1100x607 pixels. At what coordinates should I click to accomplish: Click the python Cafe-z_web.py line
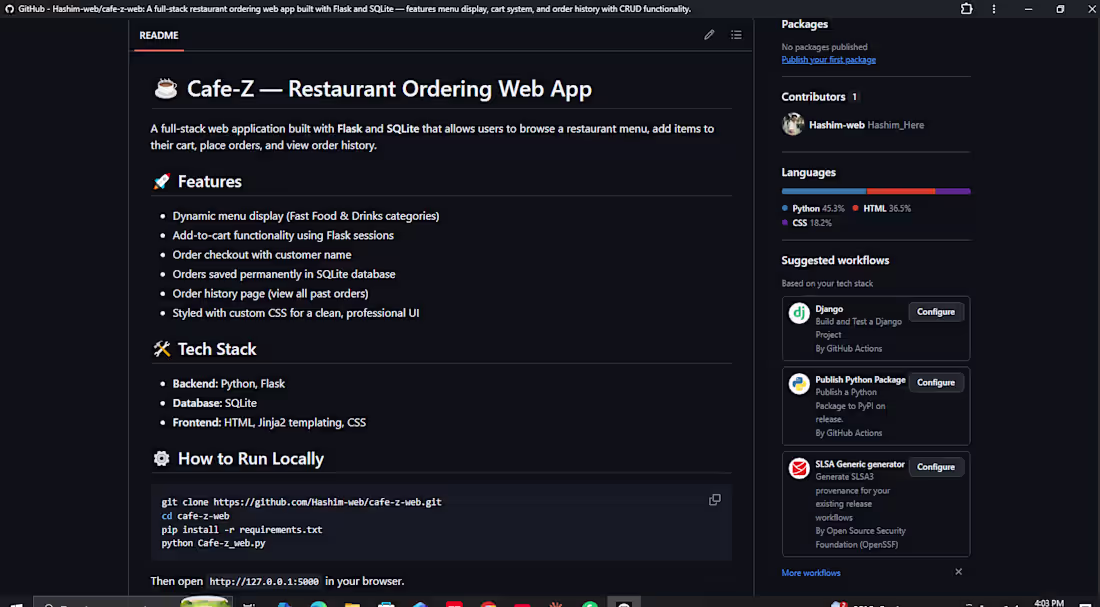[213, 543]
